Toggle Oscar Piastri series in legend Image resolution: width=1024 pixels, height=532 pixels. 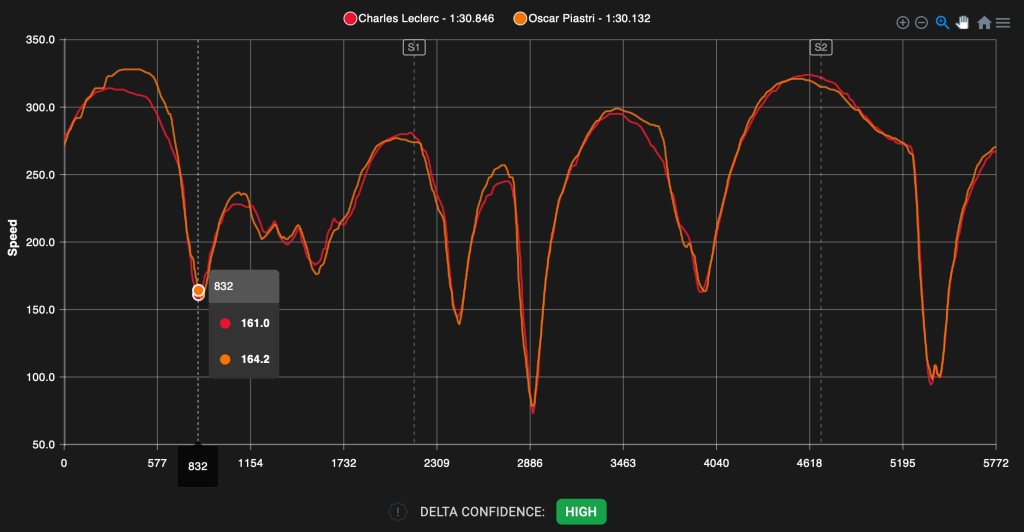coord(581,18)
